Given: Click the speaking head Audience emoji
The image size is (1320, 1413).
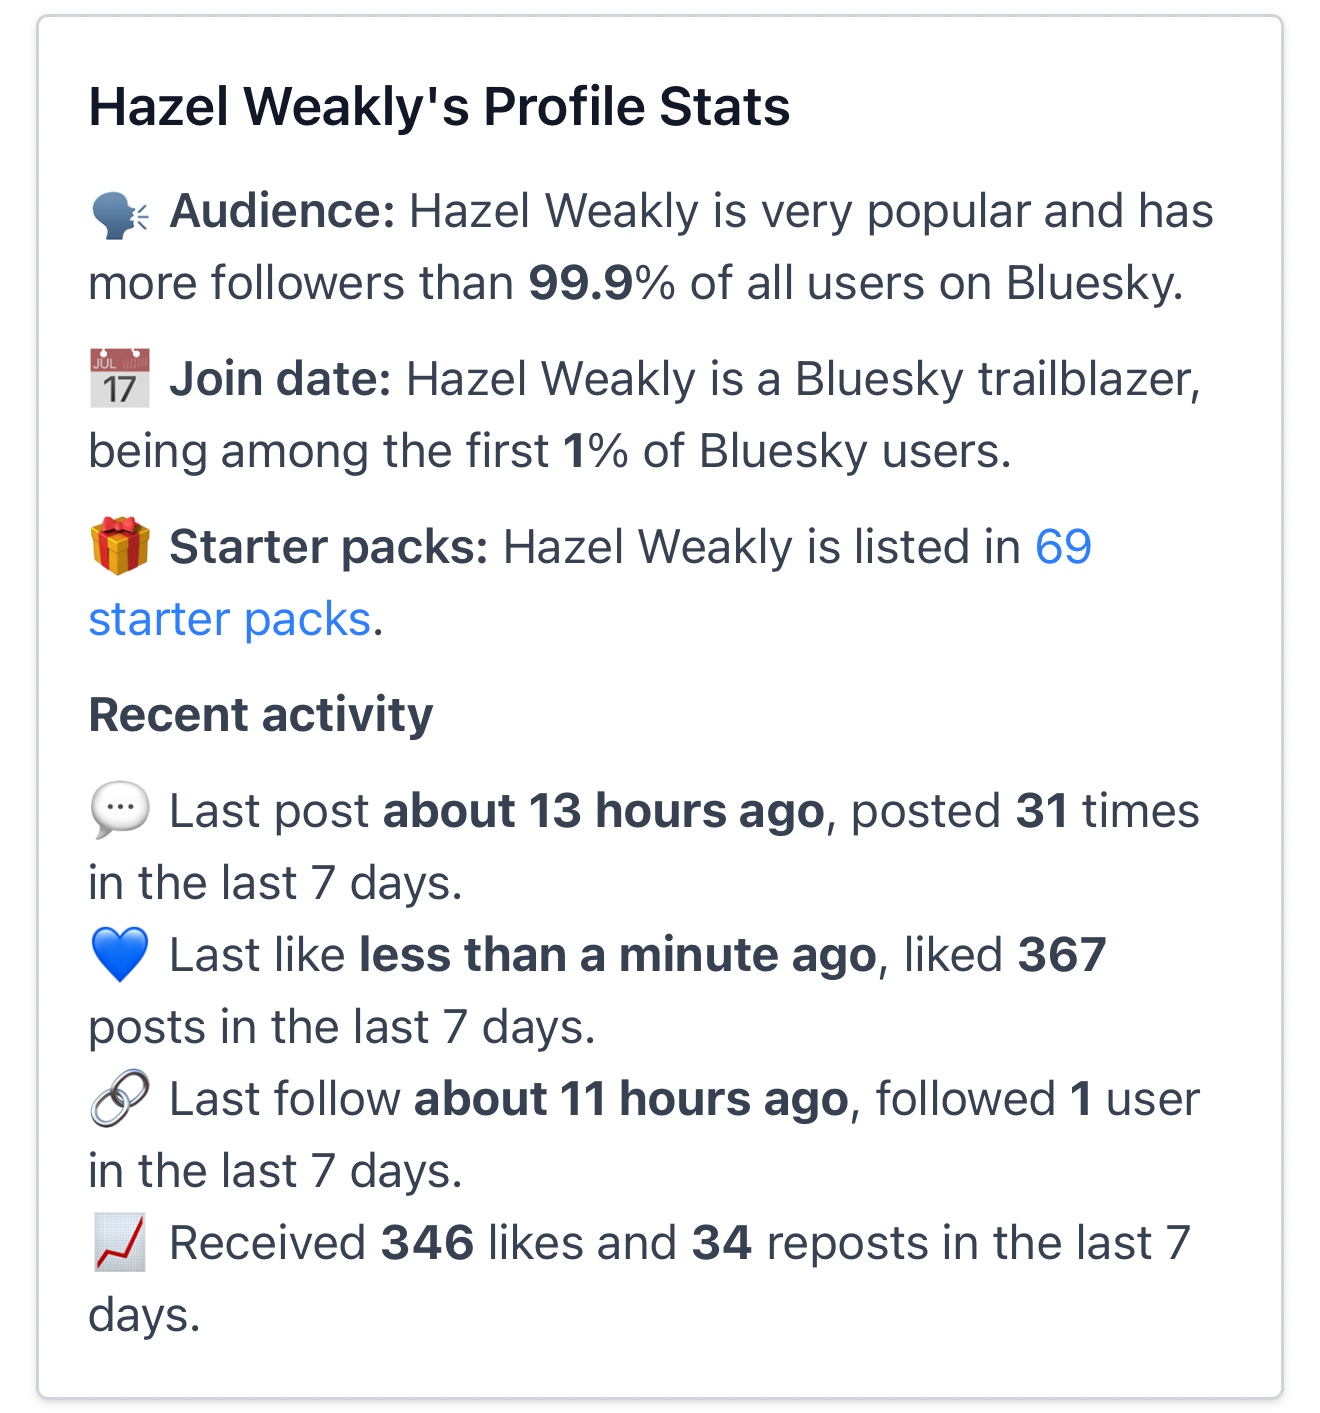Looking at the screenshot, I should coord(120,214).
